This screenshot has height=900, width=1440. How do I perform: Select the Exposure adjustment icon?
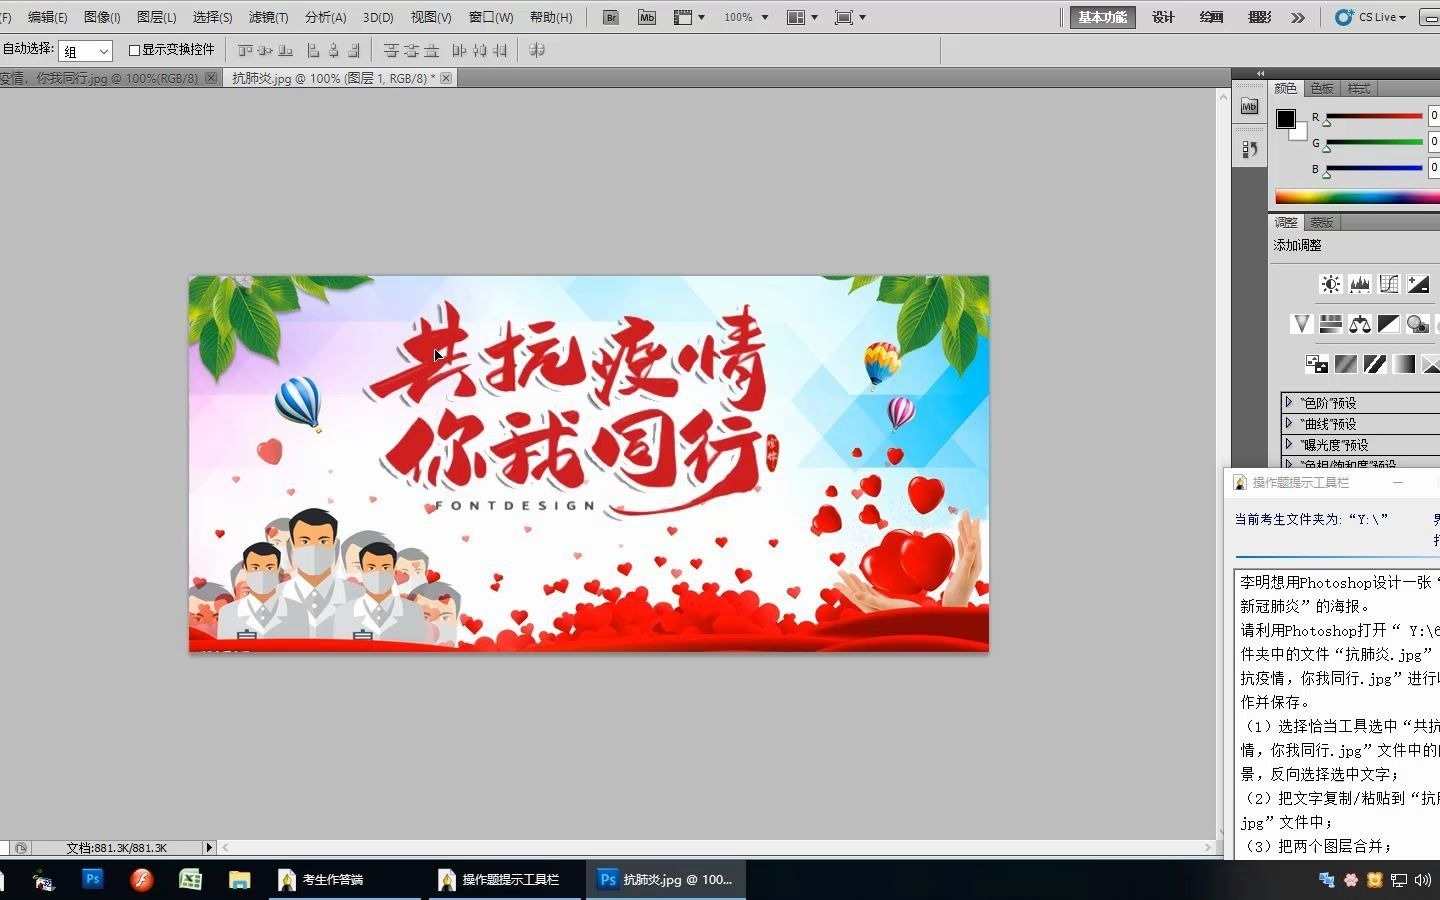coord(1419,284)
